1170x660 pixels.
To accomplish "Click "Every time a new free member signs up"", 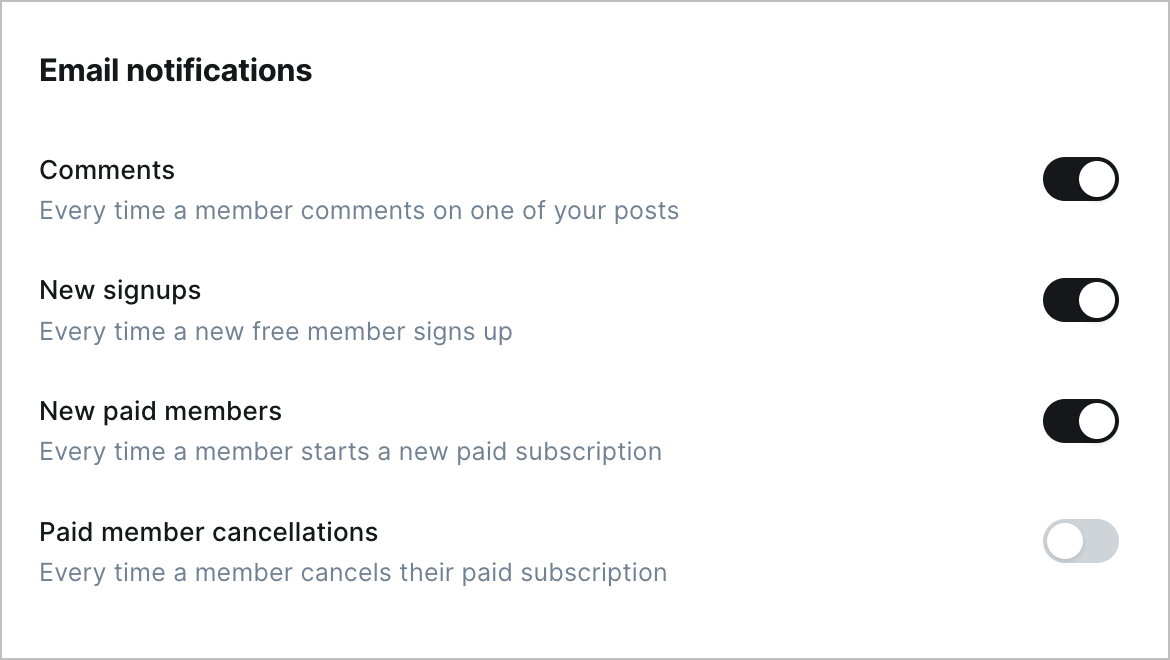I will (276, 332).
